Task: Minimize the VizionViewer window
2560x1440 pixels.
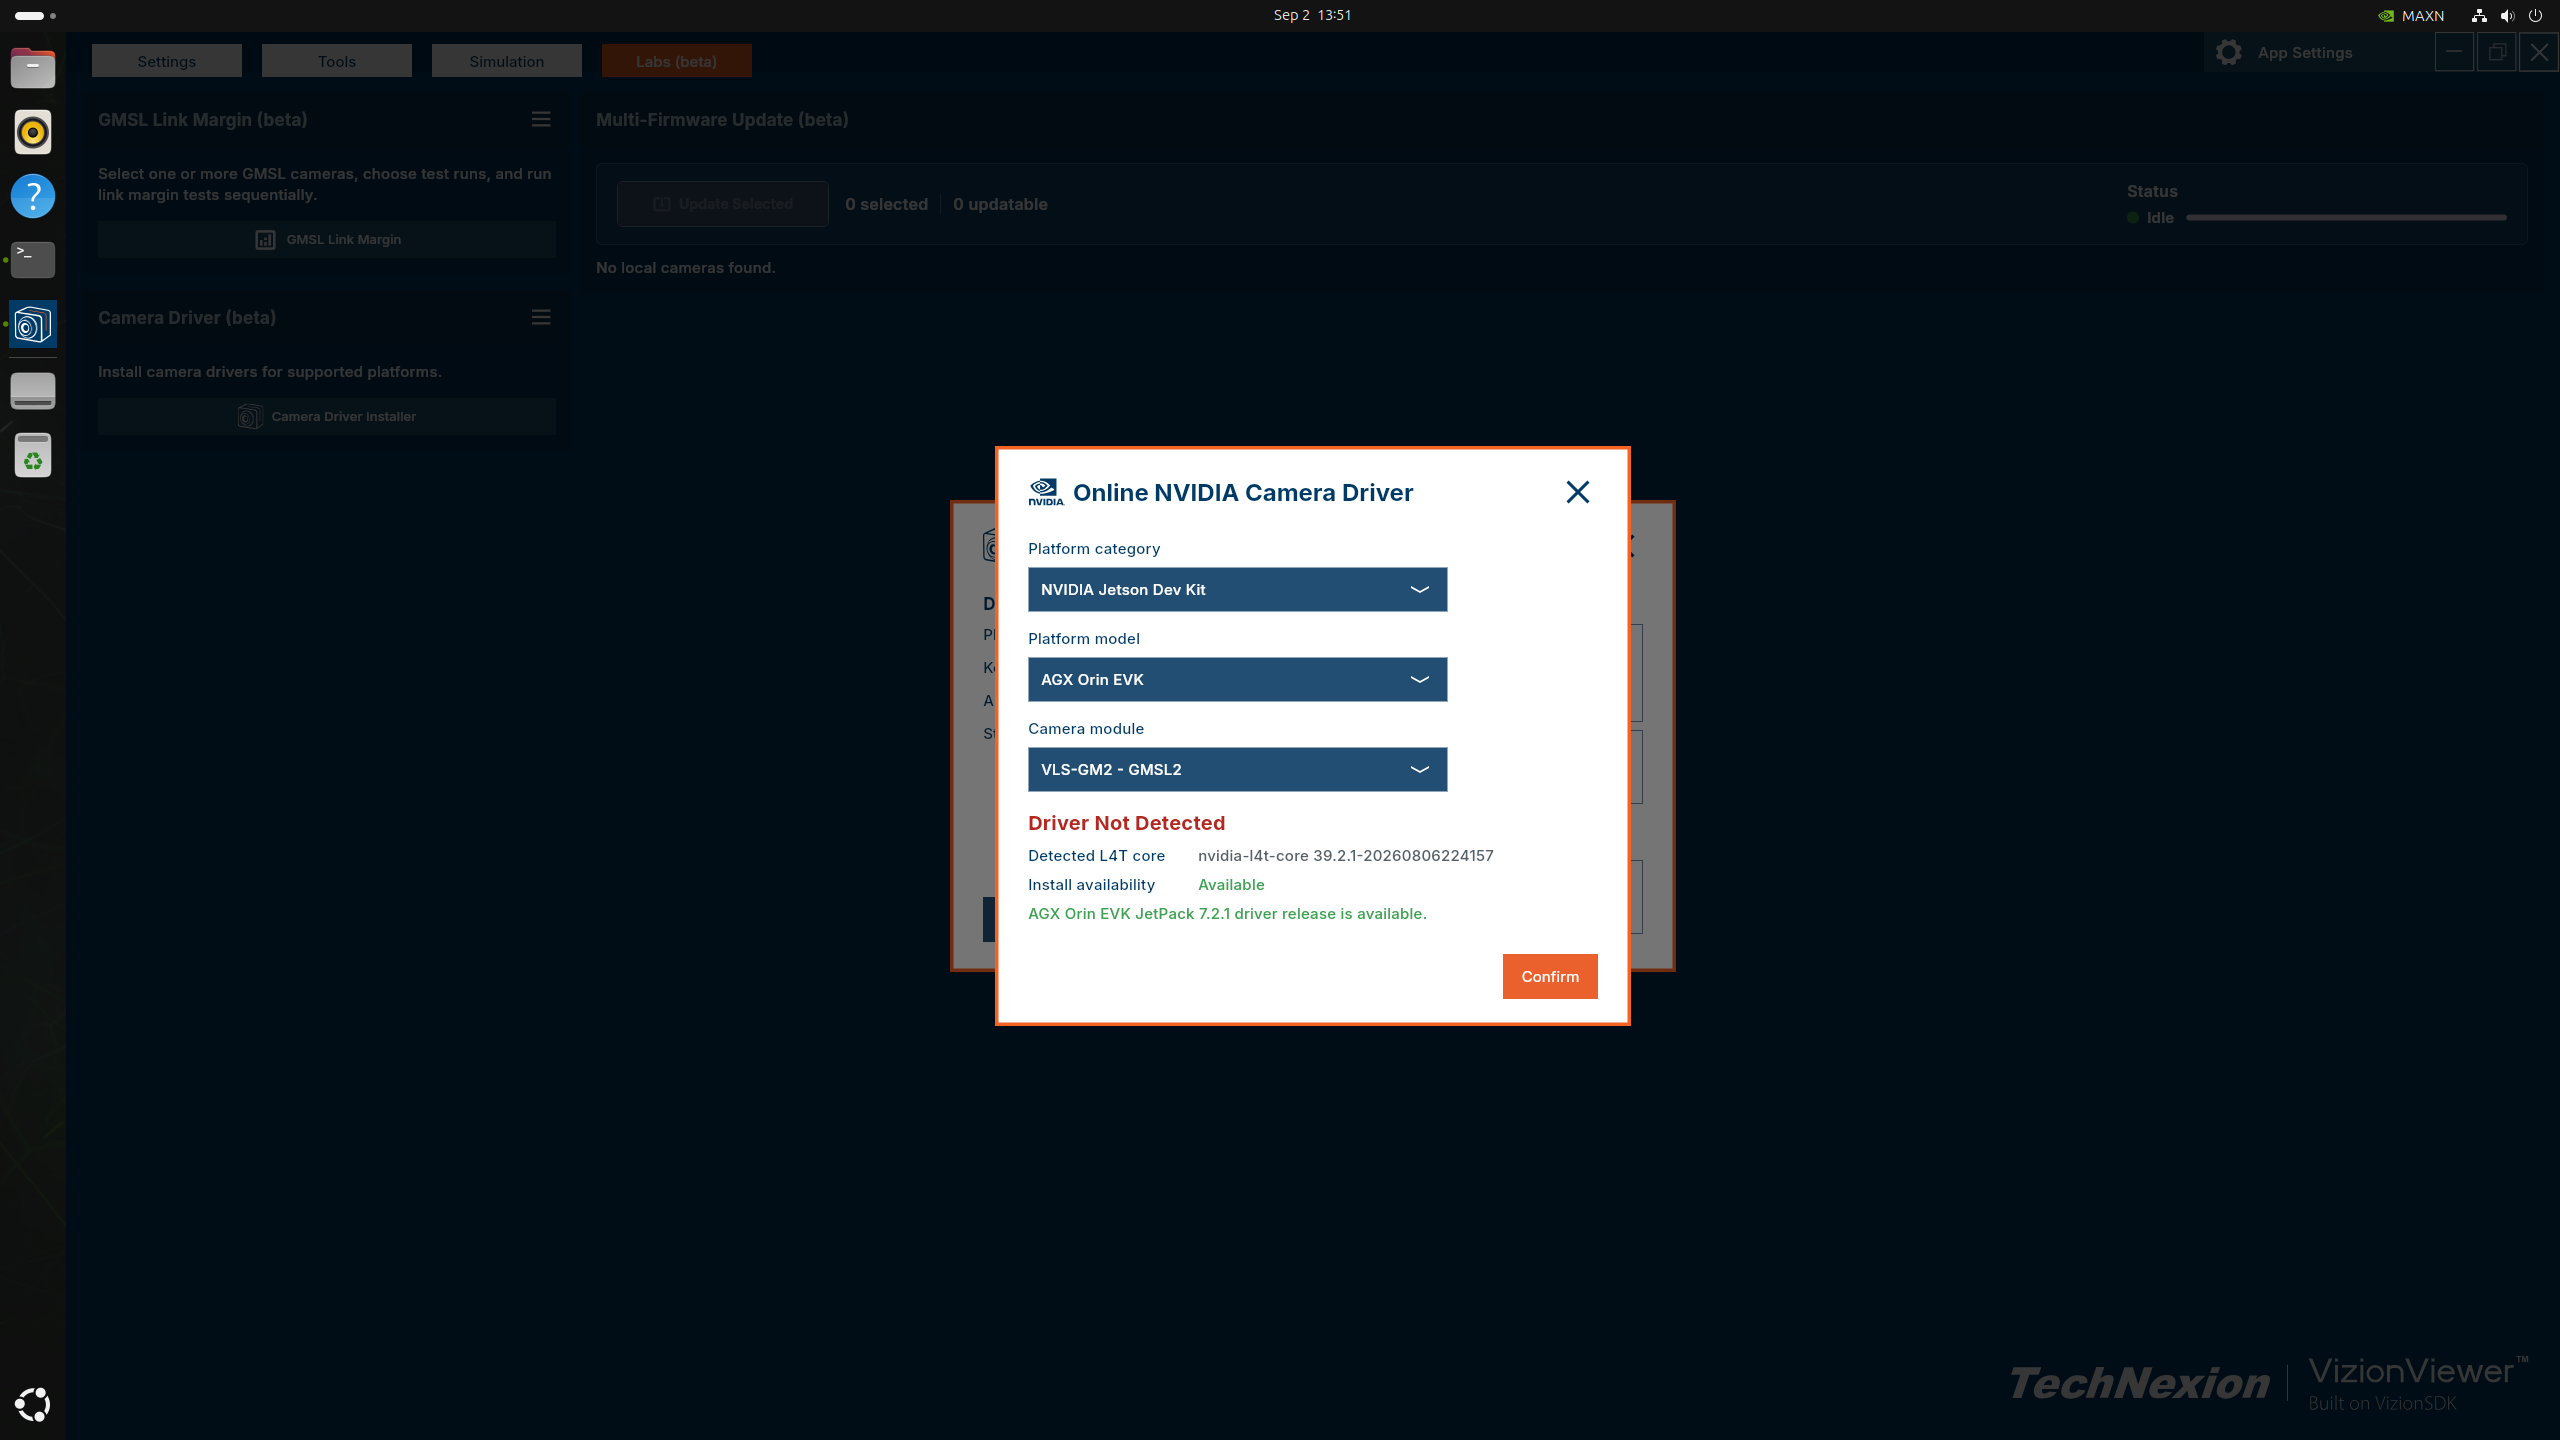Action: (x=2454, y=52)
